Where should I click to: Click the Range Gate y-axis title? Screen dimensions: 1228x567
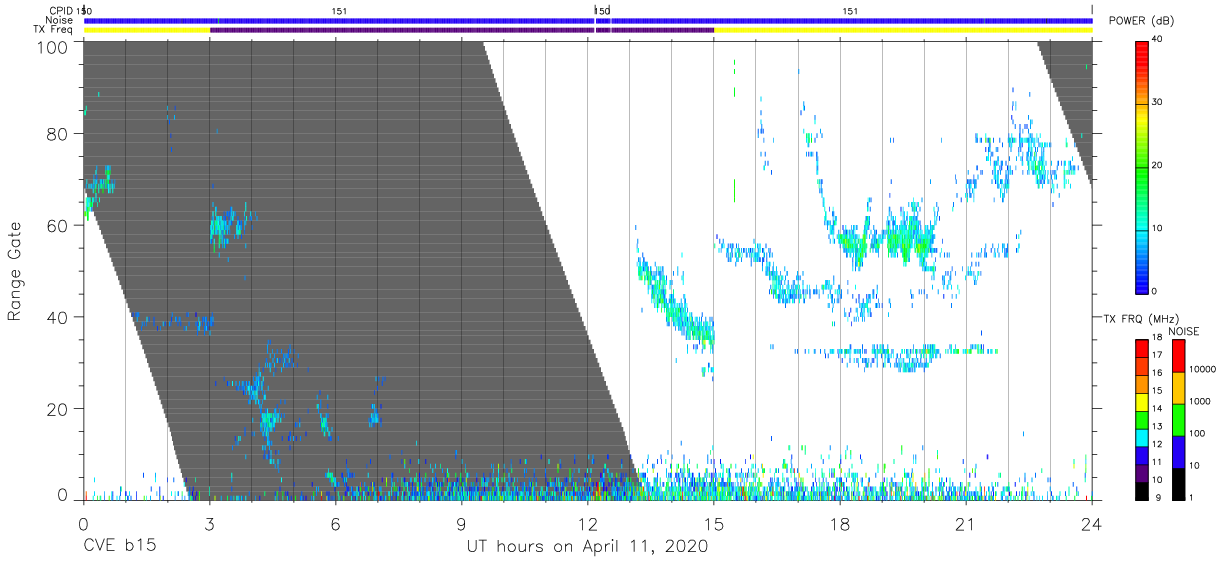15,271
